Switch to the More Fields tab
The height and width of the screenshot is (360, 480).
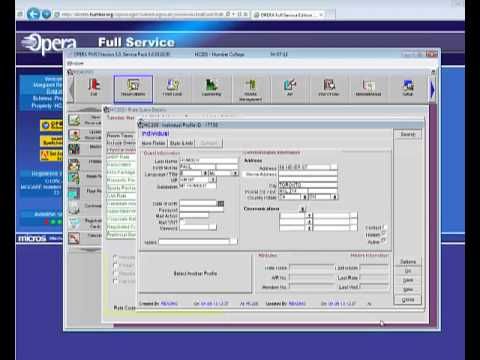point(153,143)
